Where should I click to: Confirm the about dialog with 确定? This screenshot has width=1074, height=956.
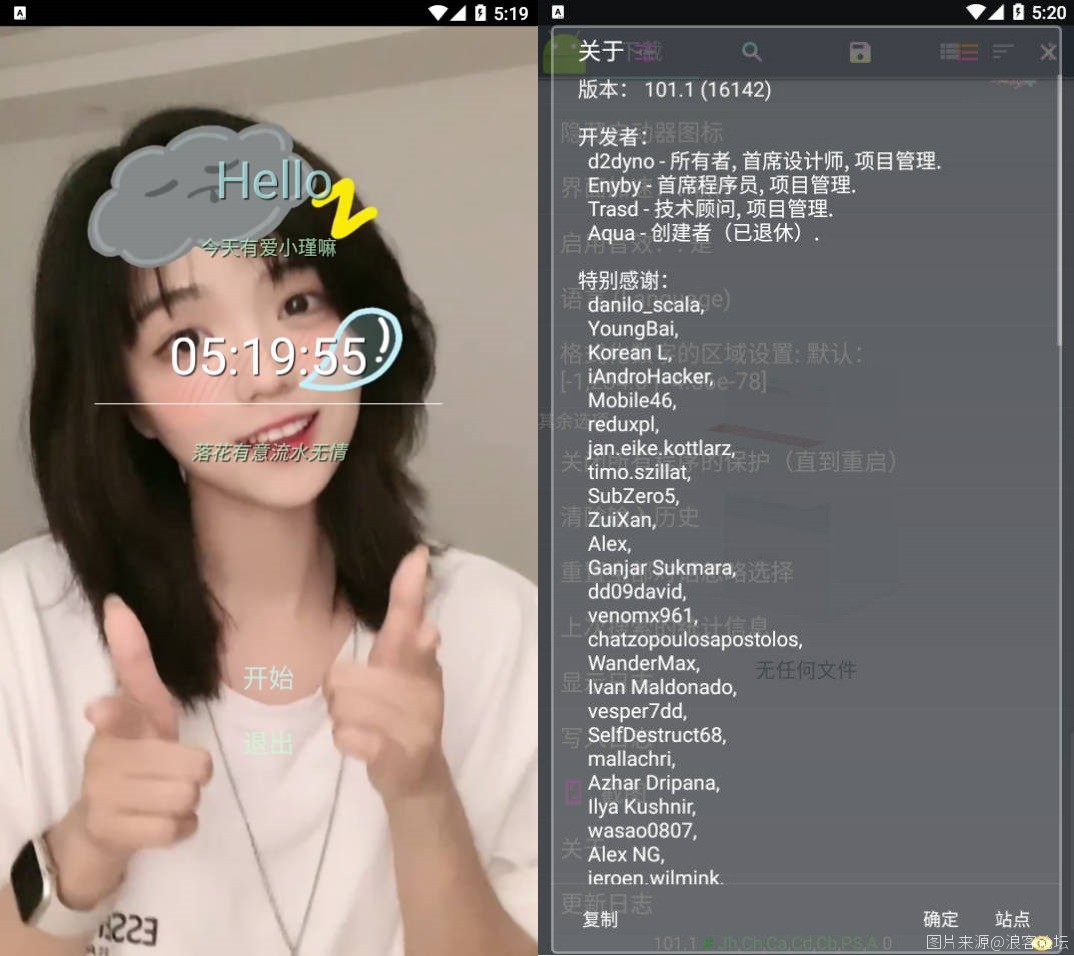coord(940,918)
